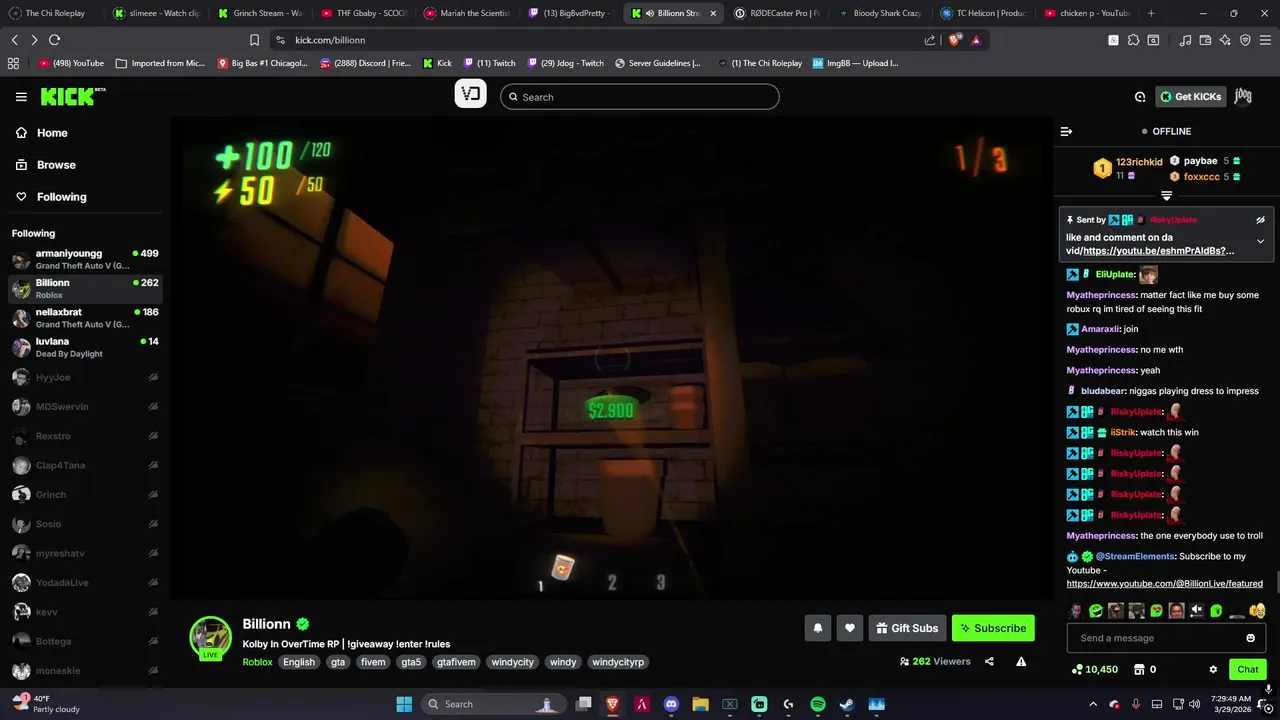Go to Home in the sidebar
Image resolution: width=1280 pixels, height=720 pixels.
click(52, 133)
